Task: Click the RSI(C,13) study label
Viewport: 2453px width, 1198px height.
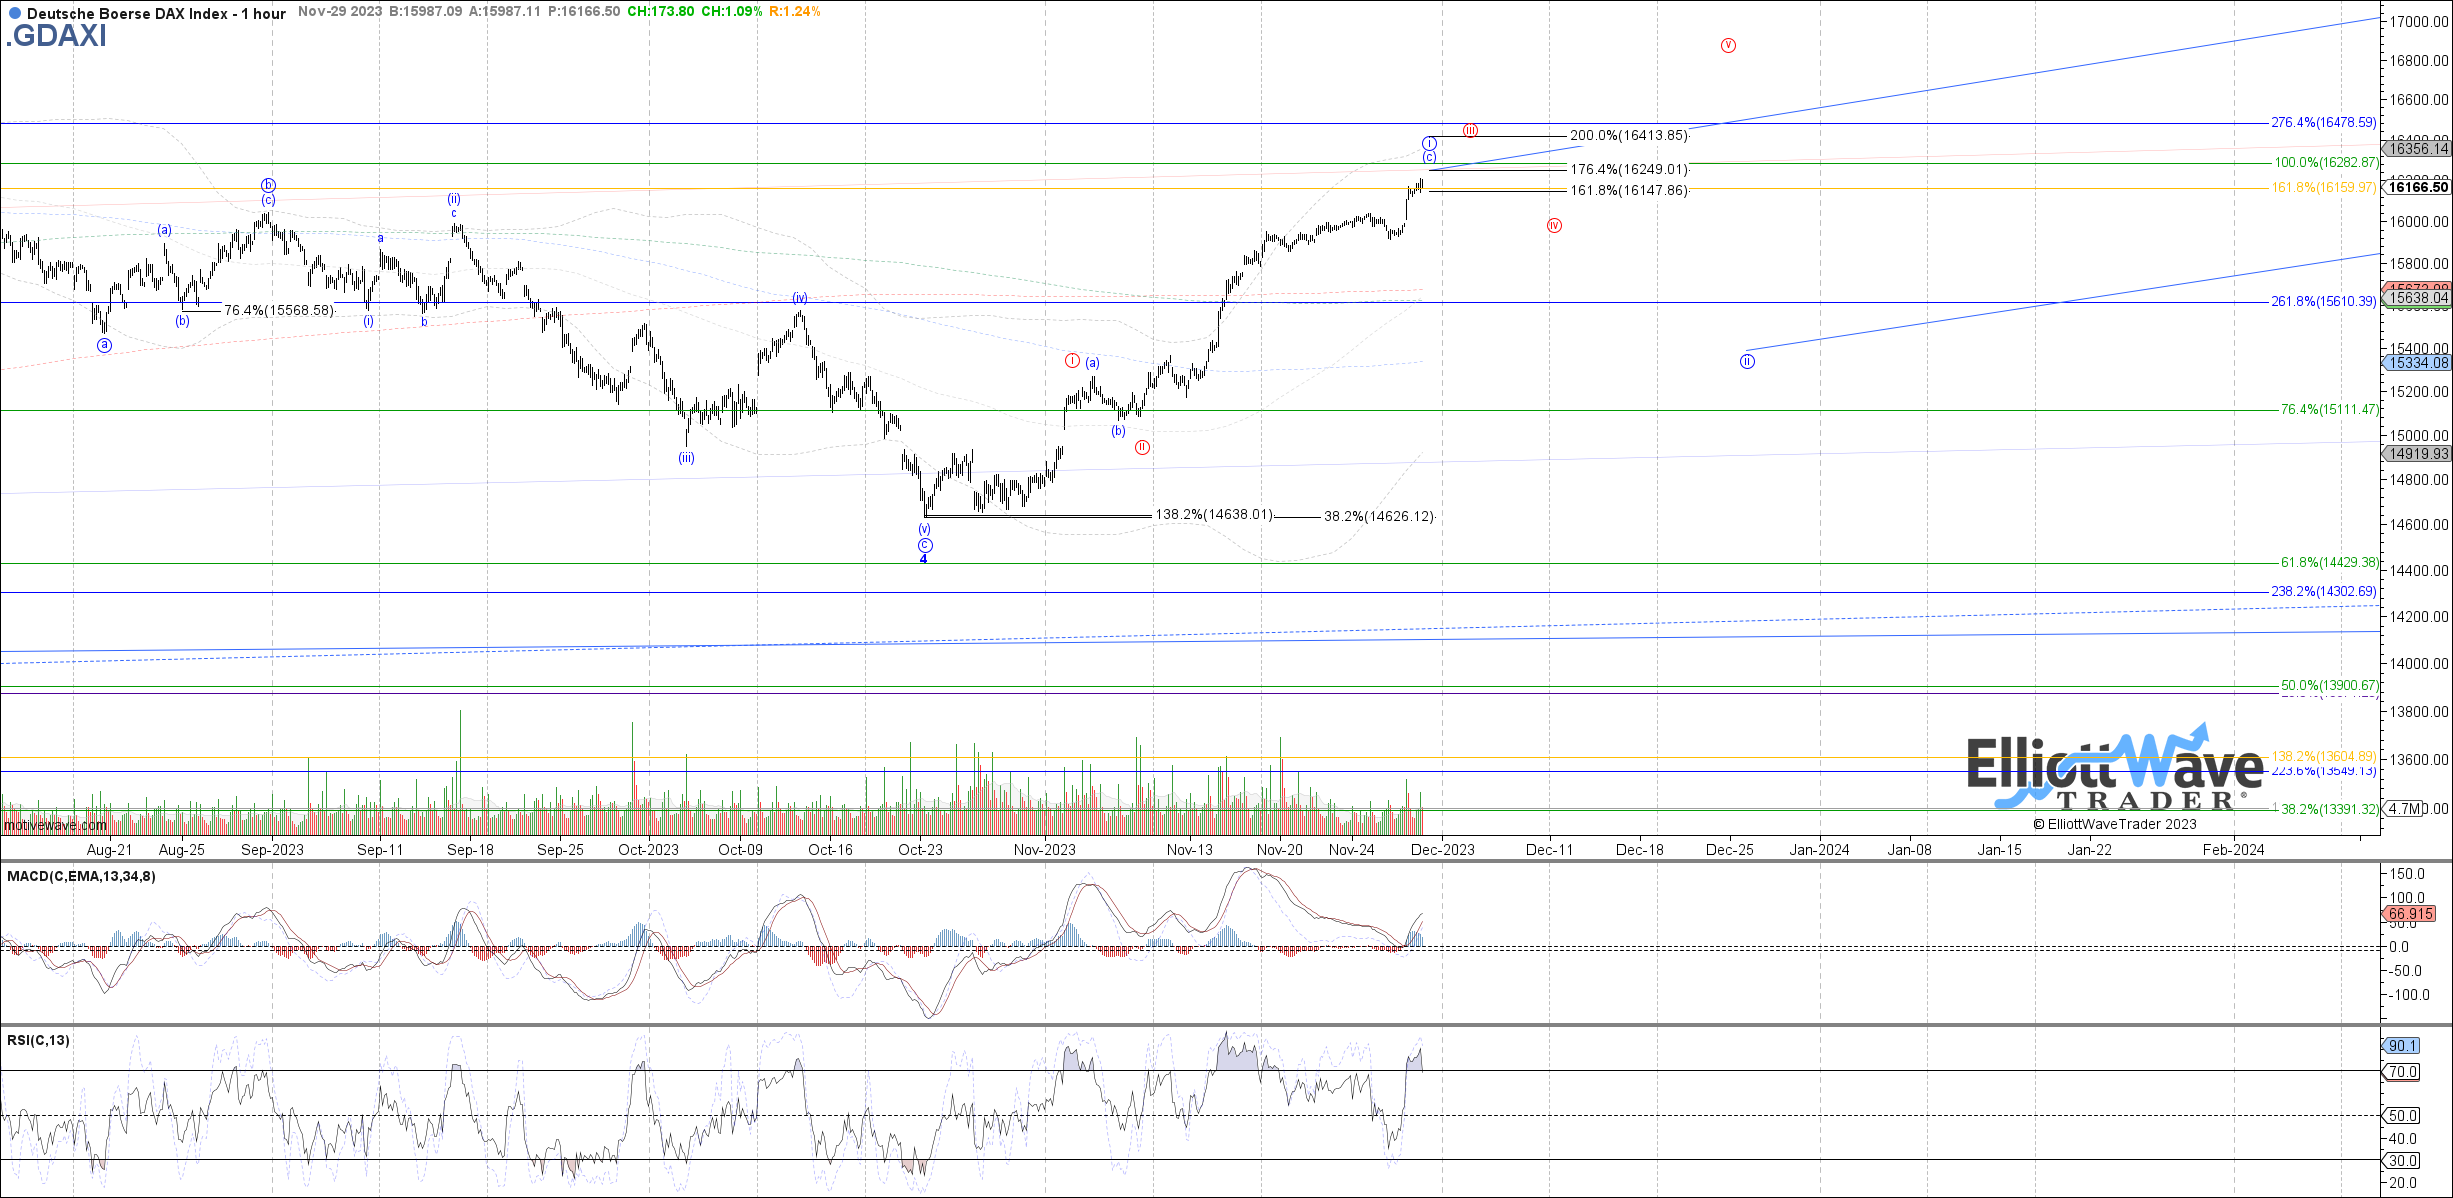Action: click(38, 1040)
